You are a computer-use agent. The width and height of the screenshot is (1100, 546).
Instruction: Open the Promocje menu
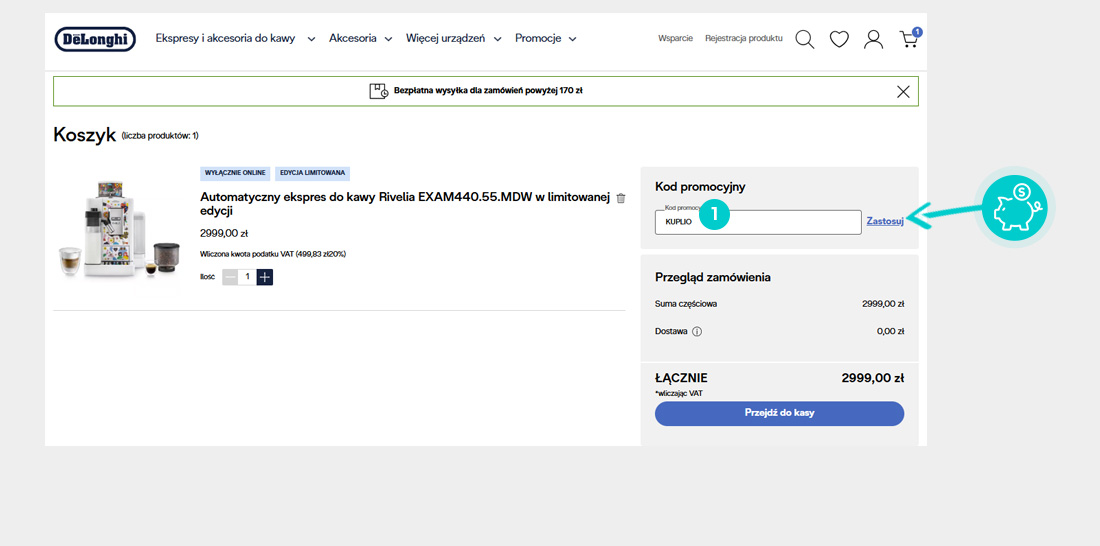click(545, 39)
